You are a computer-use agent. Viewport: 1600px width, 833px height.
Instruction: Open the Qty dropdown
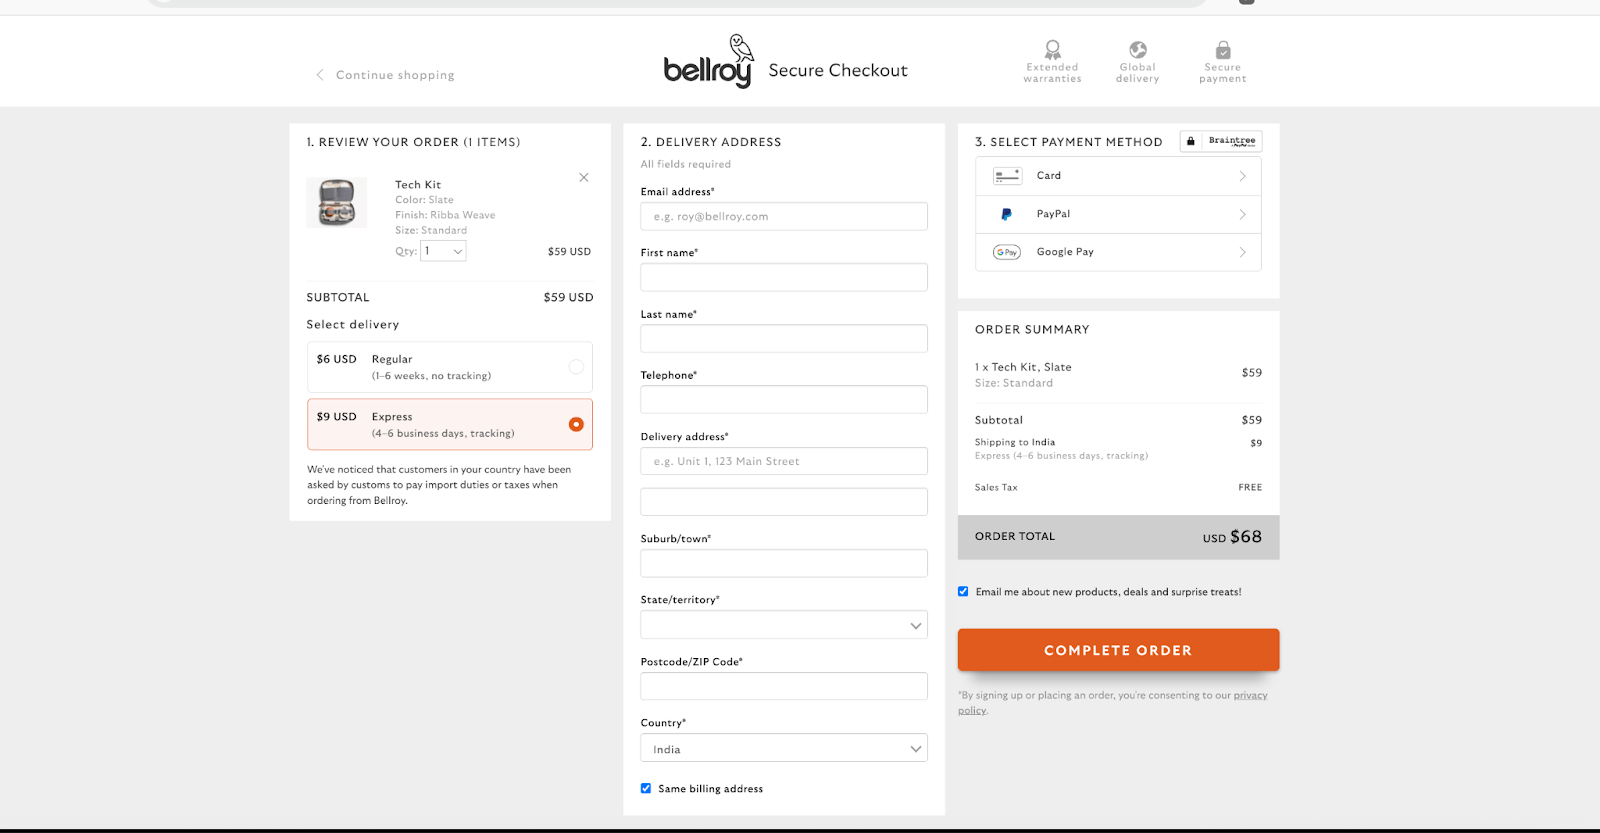tap(443, 251)
